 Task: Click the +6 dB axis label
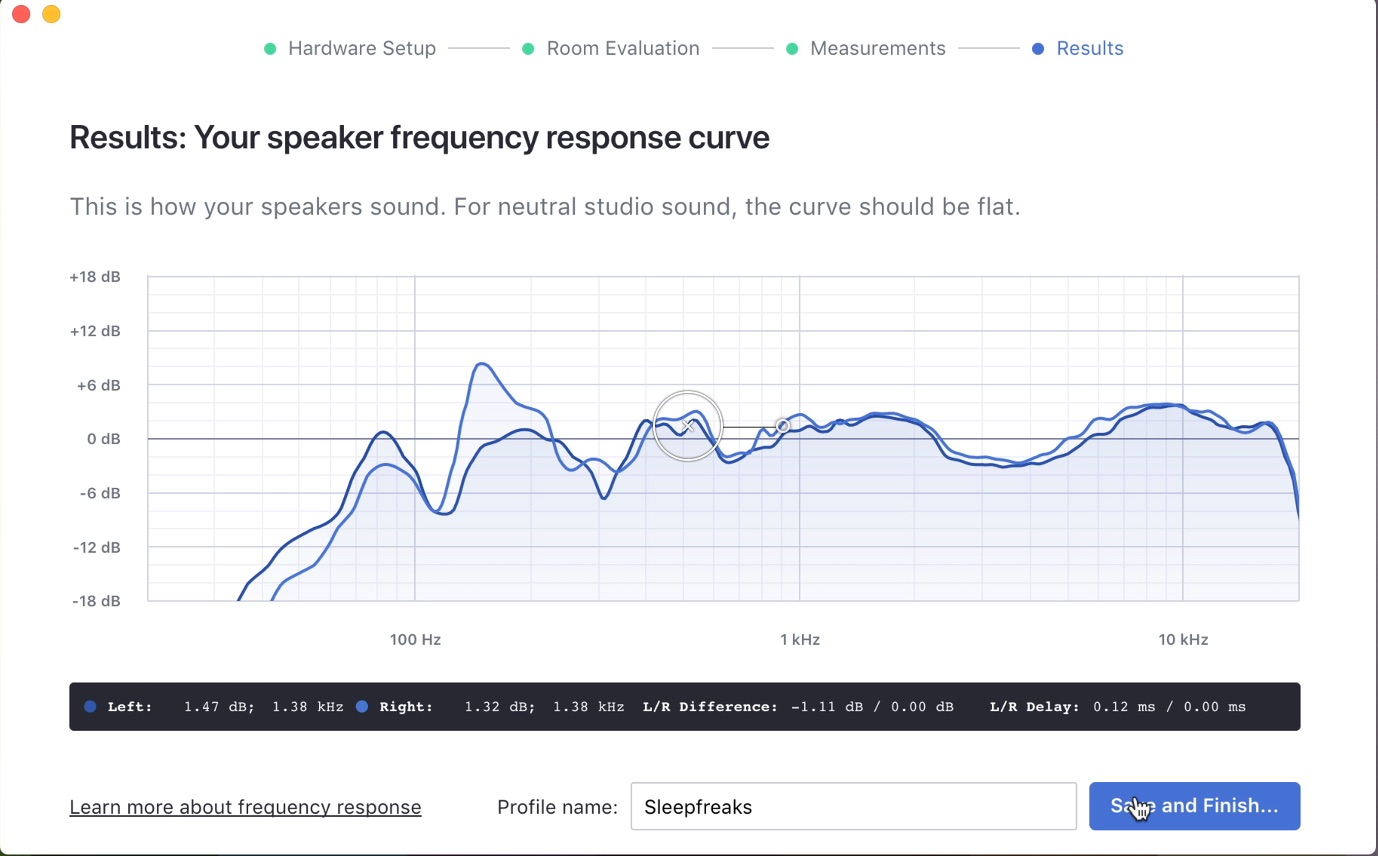point(98,385)
